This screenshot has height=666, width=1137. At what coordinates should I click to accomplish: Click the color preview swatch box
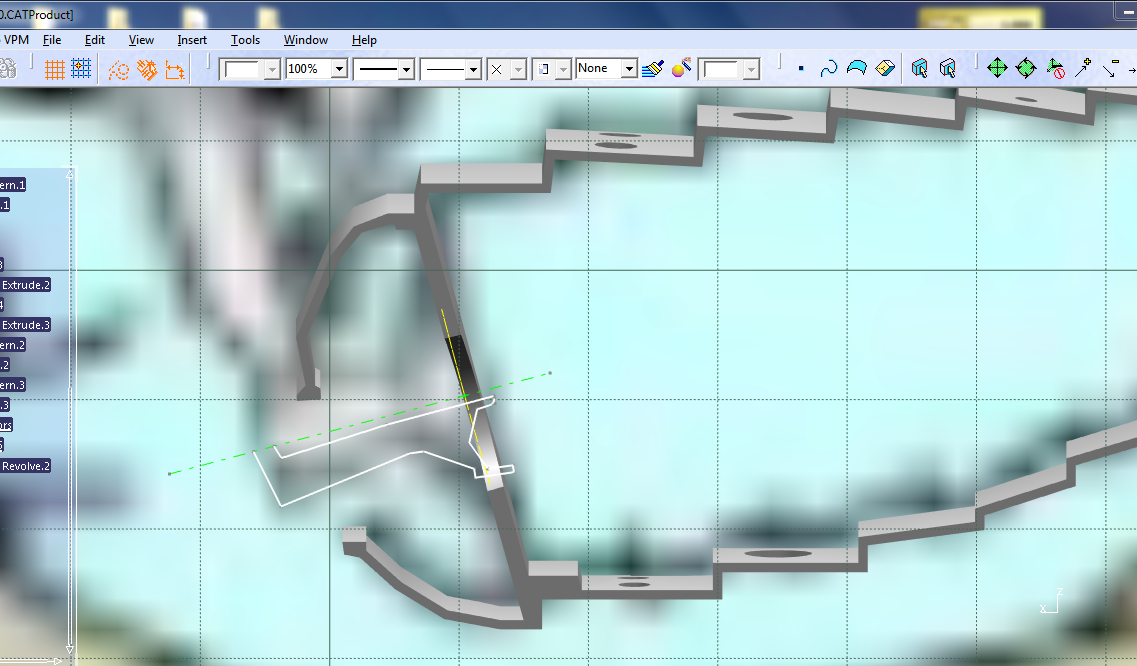click(241, 70)
